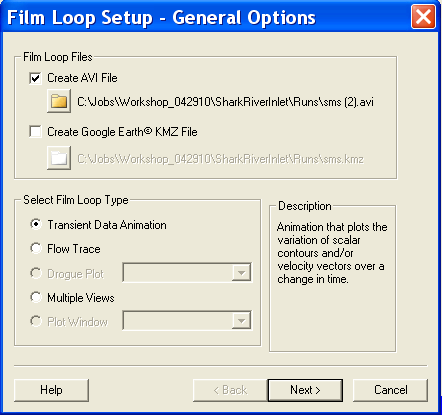Uncheck the Create AVI File checkbox
Image resolution: width=443 pixels, height=417 pixels.
35,78
